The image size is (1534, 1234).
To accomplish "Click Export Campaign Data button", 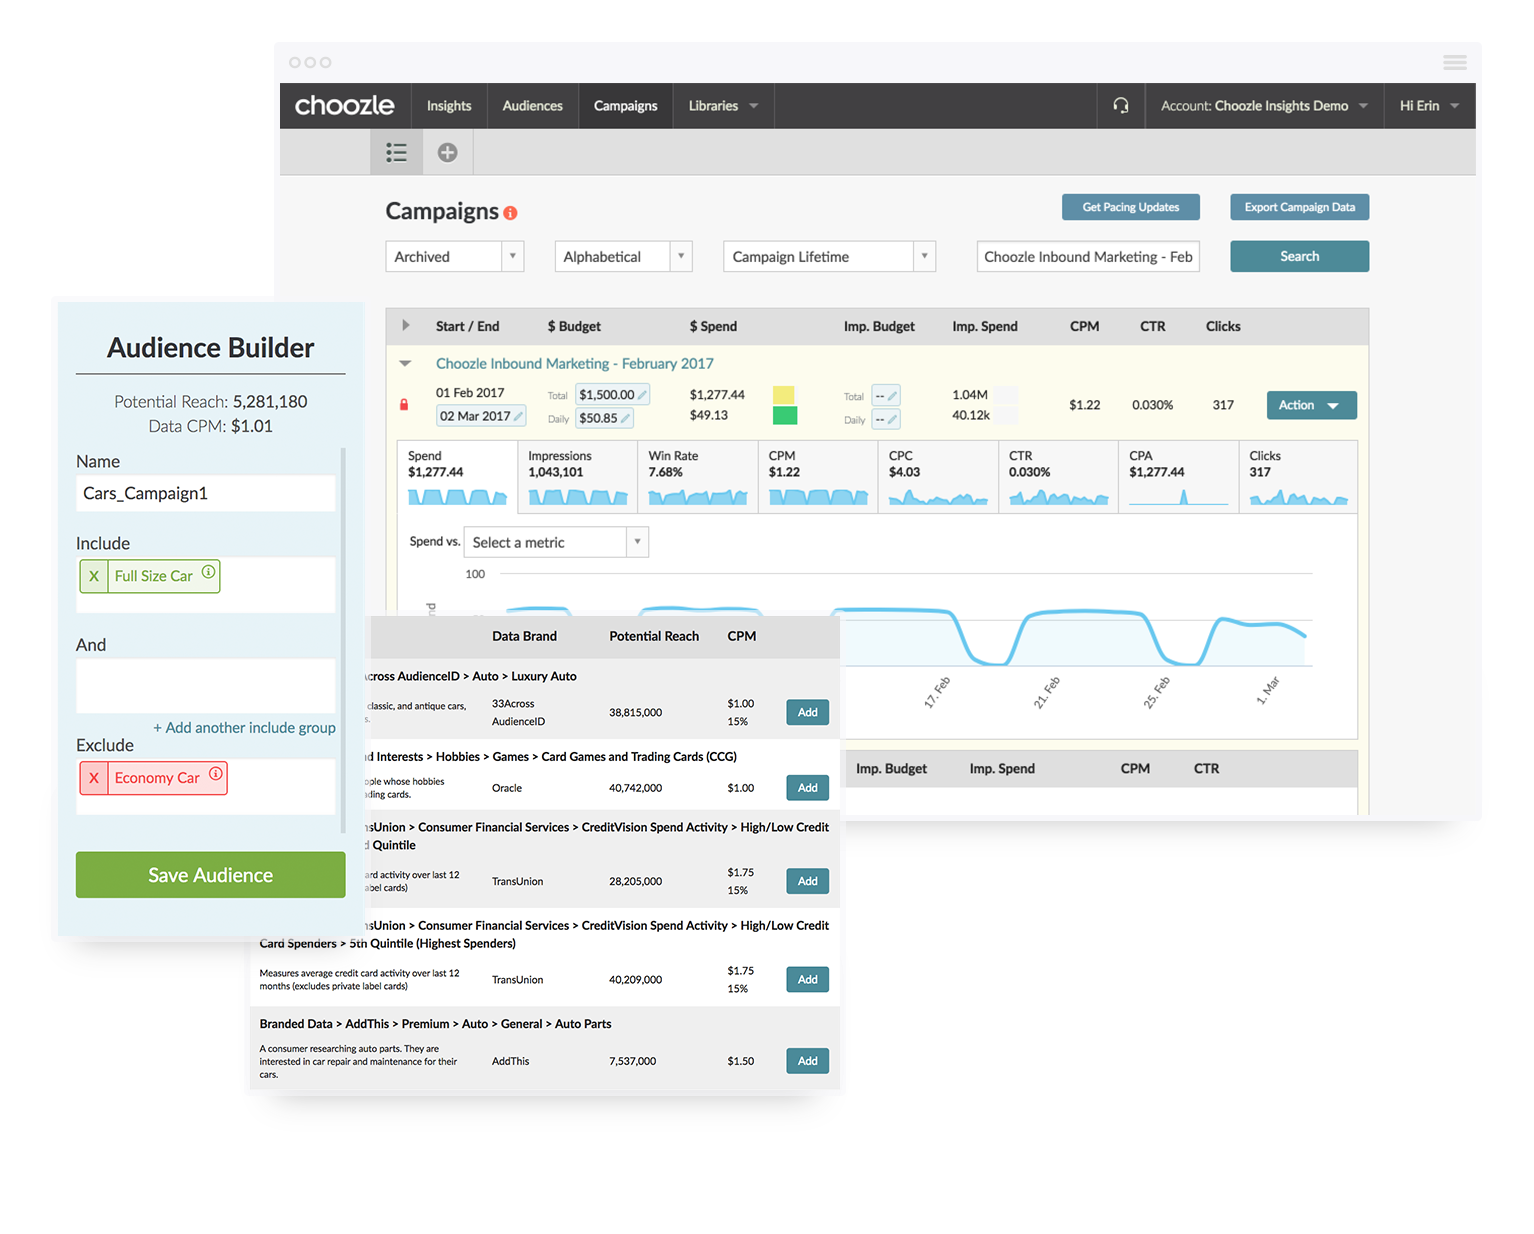I will pos(1300,207).
